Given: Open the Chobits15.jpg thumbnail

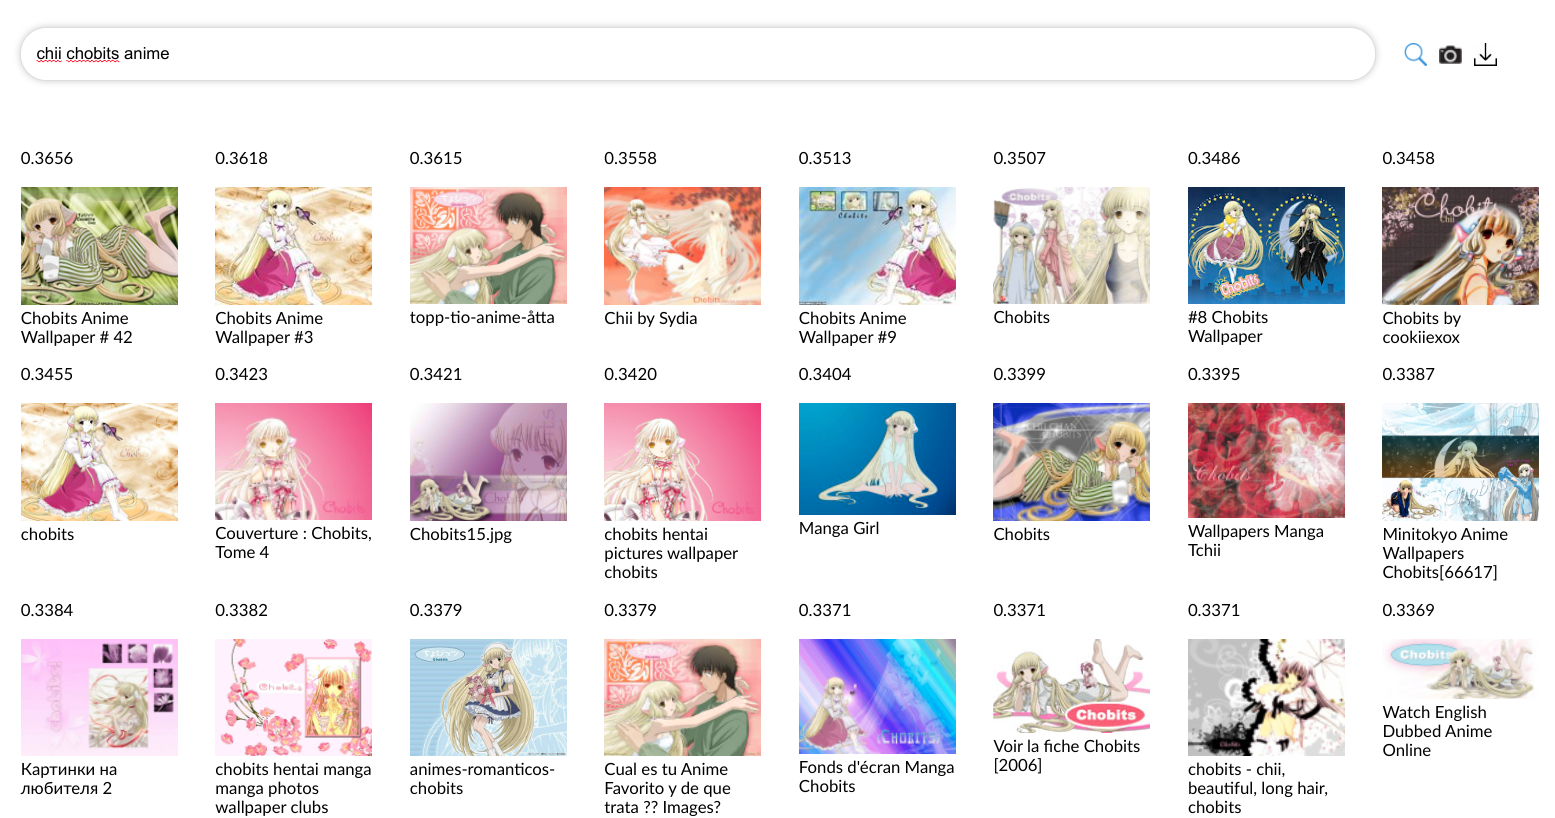Looking at the screenshot, I should tap(488, 462).
